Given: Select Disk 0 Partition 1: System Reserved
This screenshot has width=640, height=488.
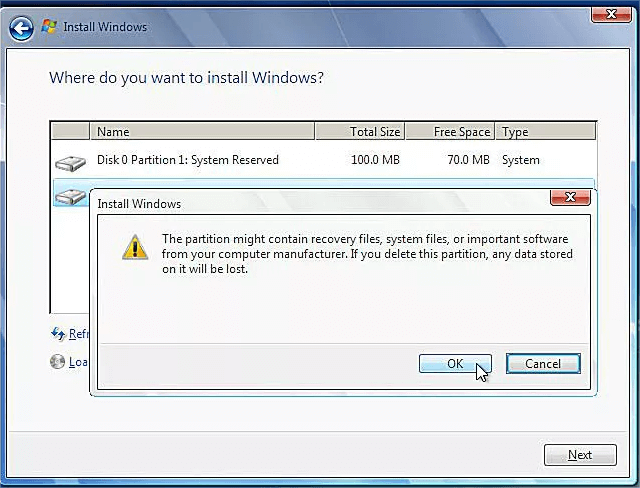Looking at the screenshot, I should pyautogui.click(x=188, y=160).
